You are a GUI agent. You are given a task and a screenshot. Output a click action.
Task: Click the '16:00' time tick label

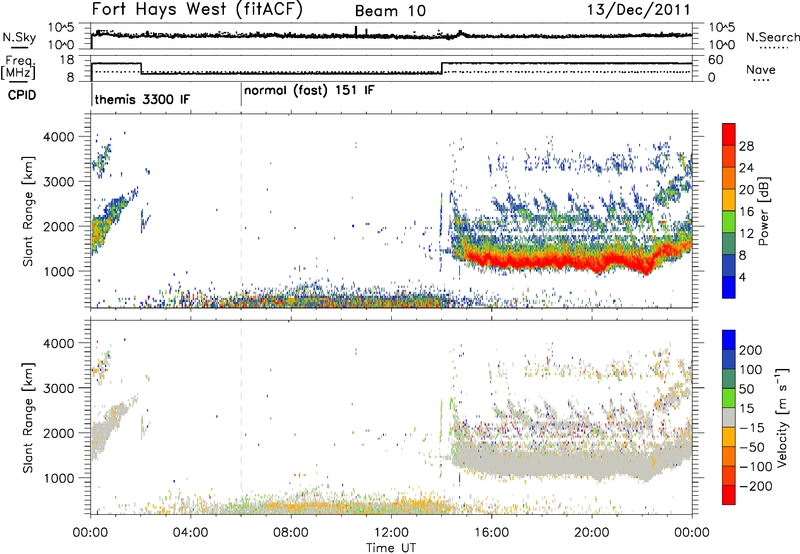tap(491, 533)
